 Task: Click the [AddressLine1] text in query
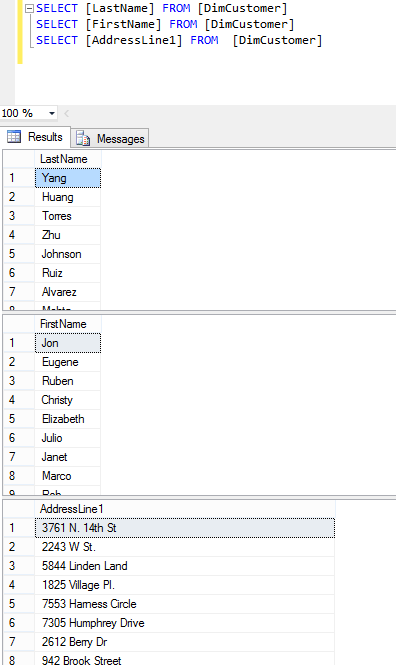coord(134,40)
